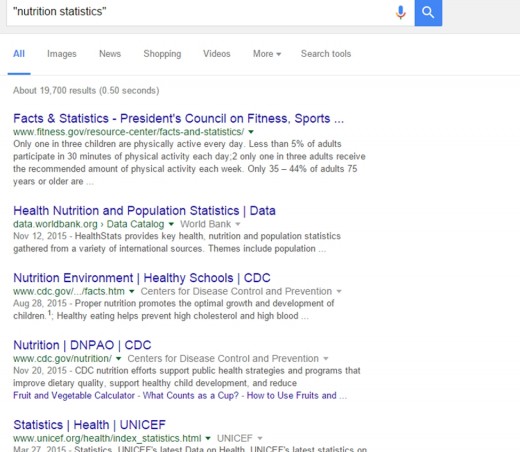Select the All results tab
Image resolution: width=520 pixels, height=452 pixels.
click(19, 54)
